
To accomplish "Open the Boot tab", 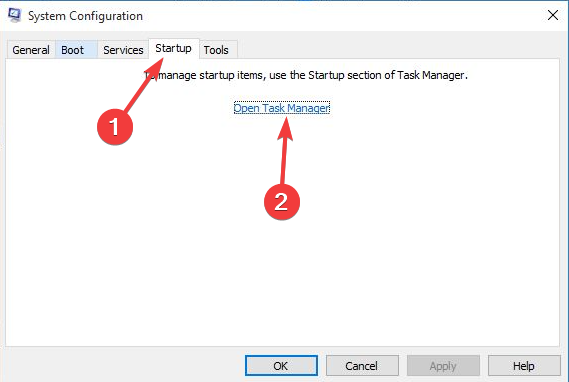I will coord(76,50).
